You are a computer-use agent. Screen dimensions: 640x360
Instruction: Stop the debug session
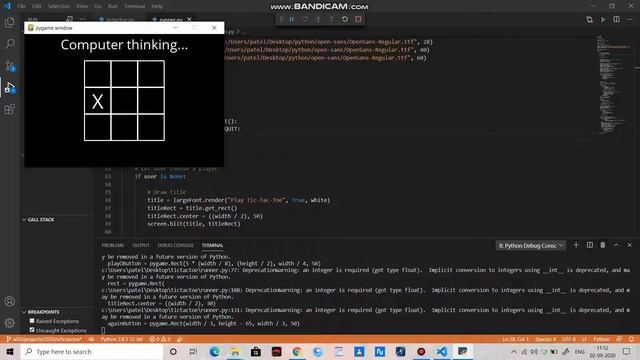tap(358, 19)
